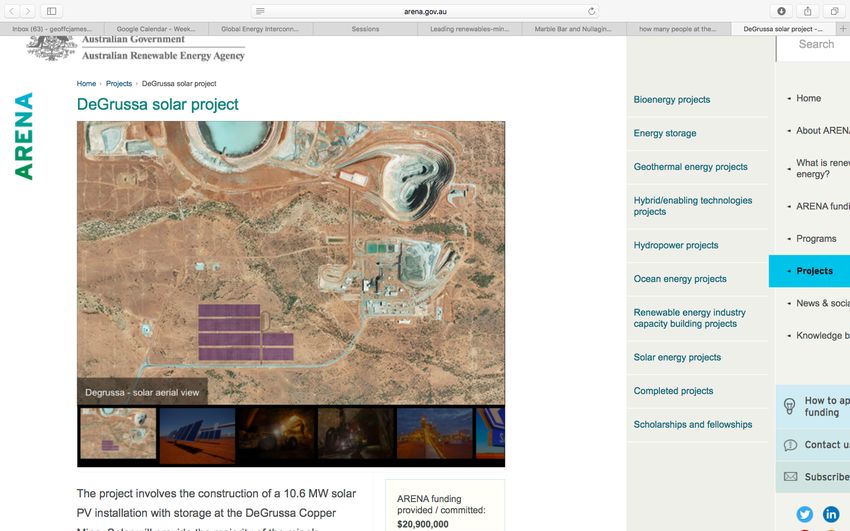This screenshot has width=850, height=531.
Task: Select highlighted Projects menu item
Action: pos(809,271)
